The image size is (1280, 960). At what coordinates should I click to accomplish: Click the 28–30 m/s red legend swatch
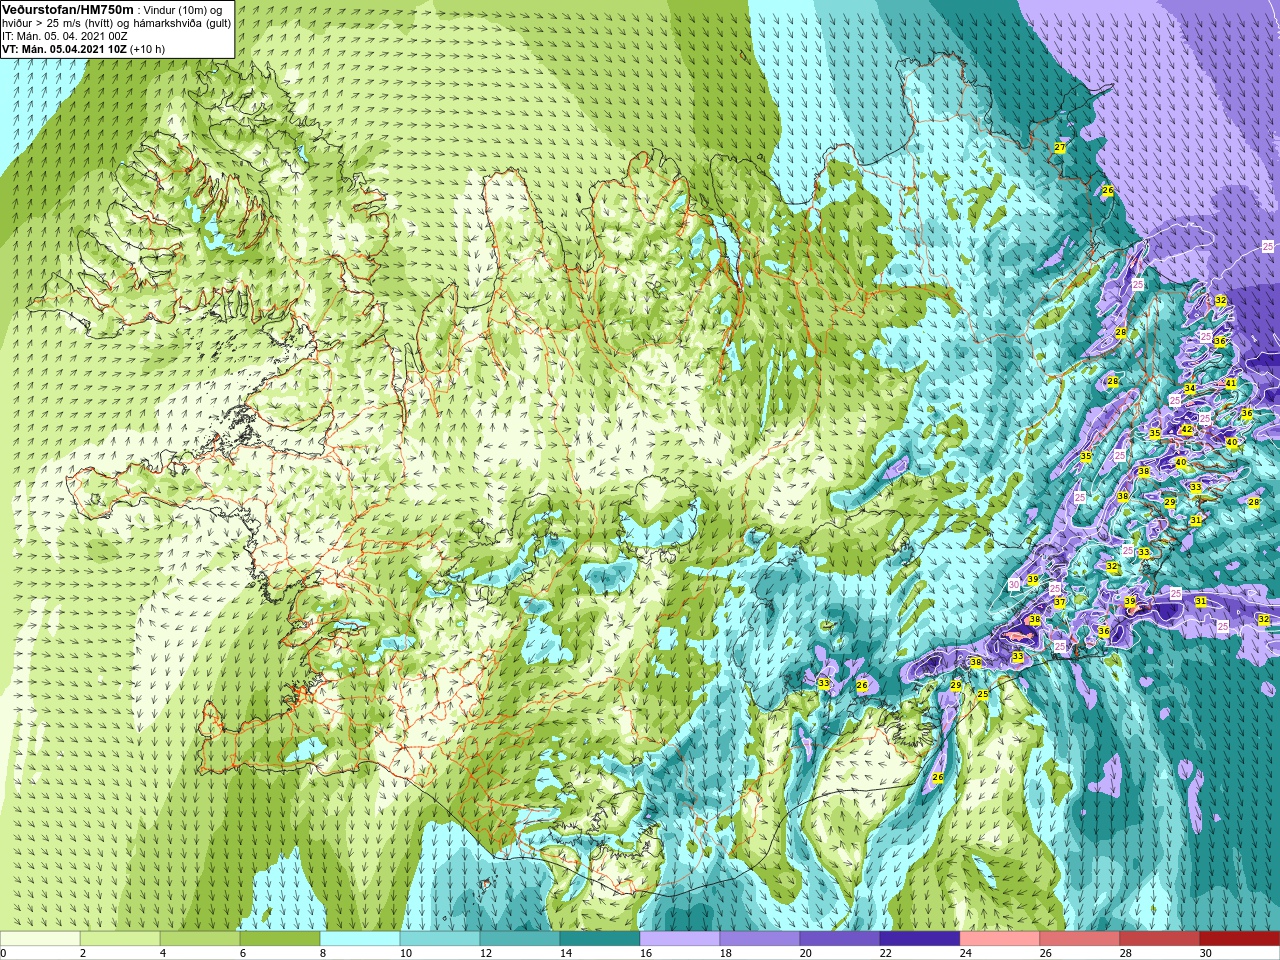[x=1160, y=938]
